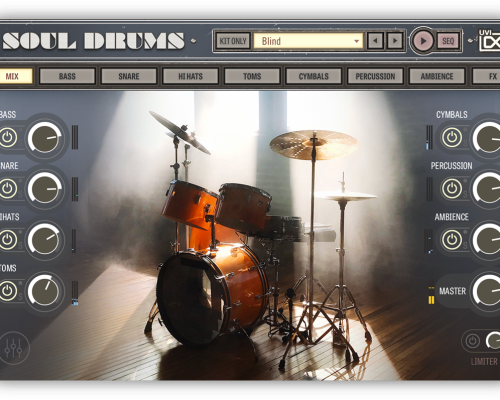The height and width of the screenshot is (400, 500).
Task: Solo the Percussion channel S button
Action: click(x=466, y=194)
